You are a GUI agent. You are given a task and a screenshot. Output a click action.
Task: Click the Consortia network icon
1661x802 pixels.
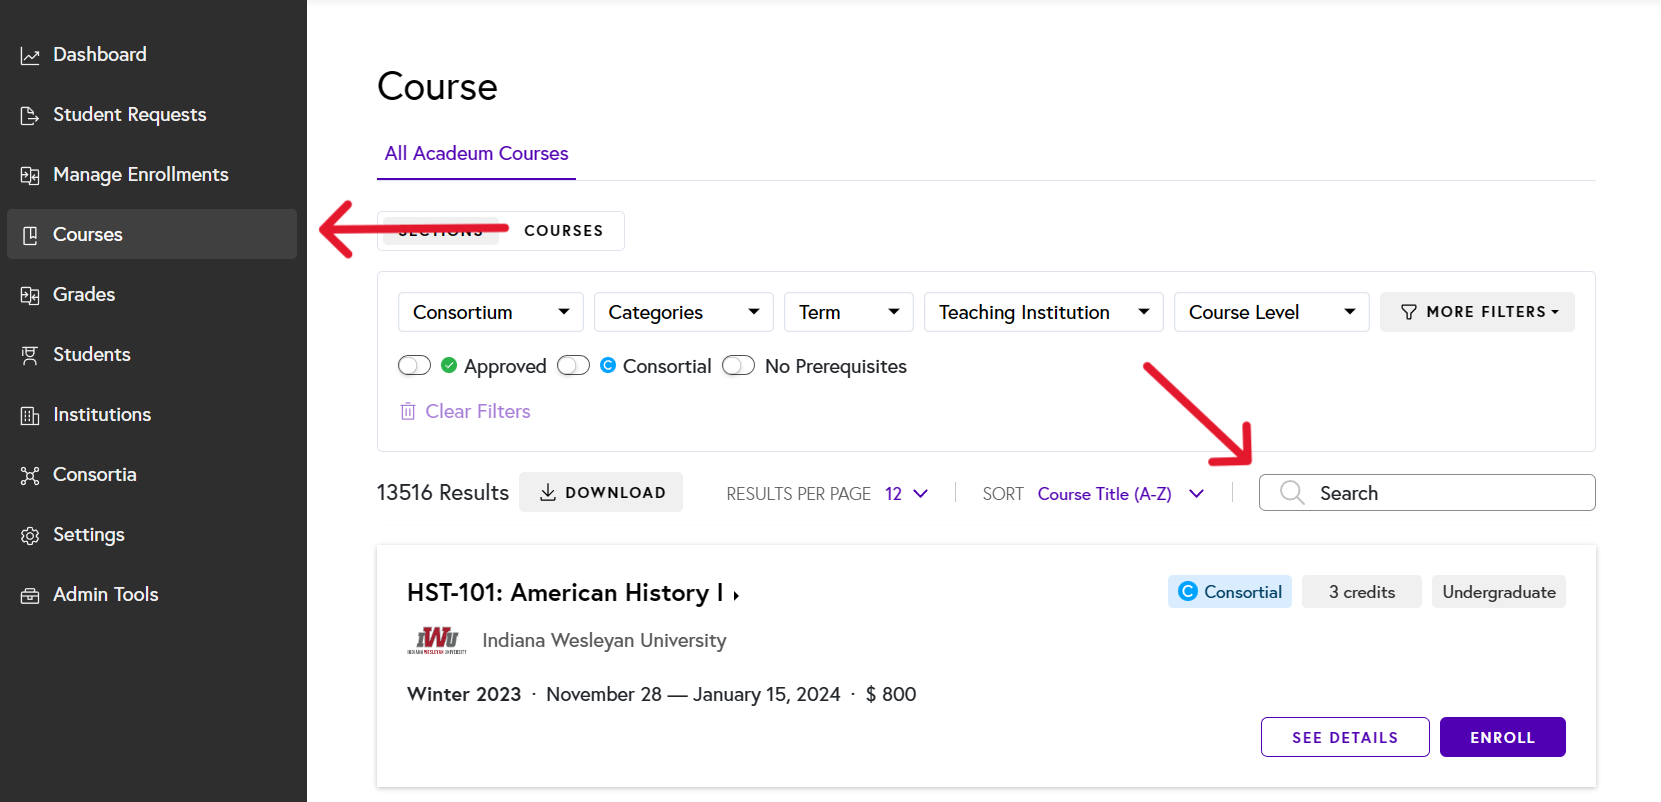point(30,475)
